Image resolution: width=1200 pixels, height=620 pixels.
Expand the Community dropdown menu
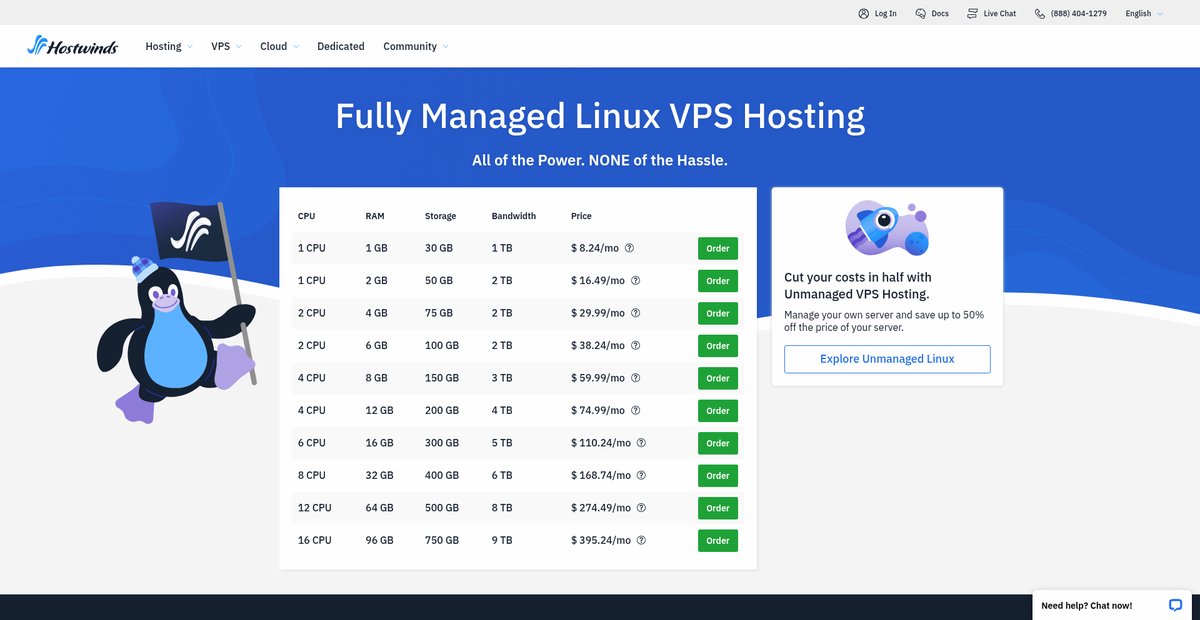click(415, 46)
